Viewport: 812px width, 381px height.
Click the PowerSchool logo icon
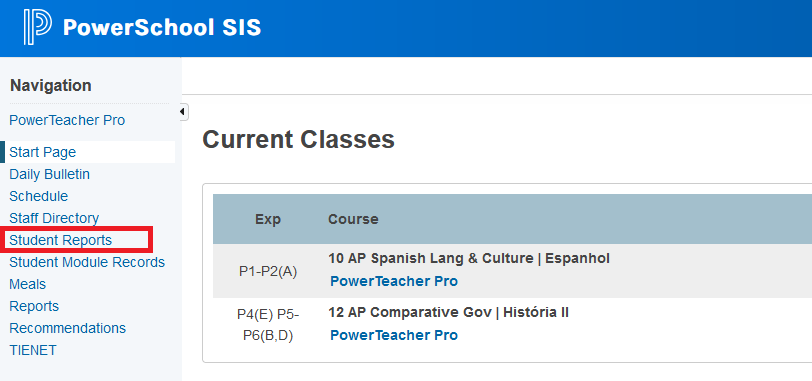tap(37, 27)
